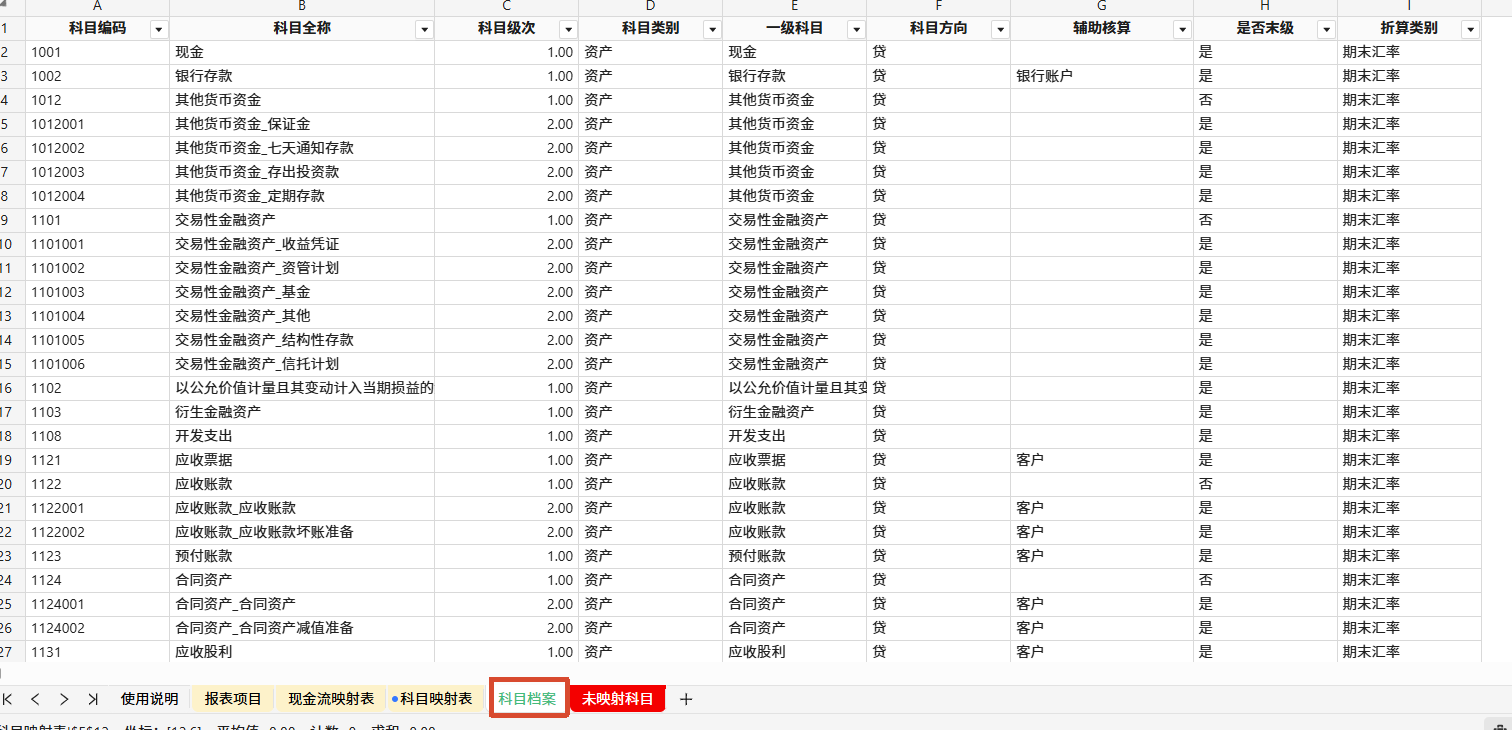Click cell with code 1002

click(97, 76)
